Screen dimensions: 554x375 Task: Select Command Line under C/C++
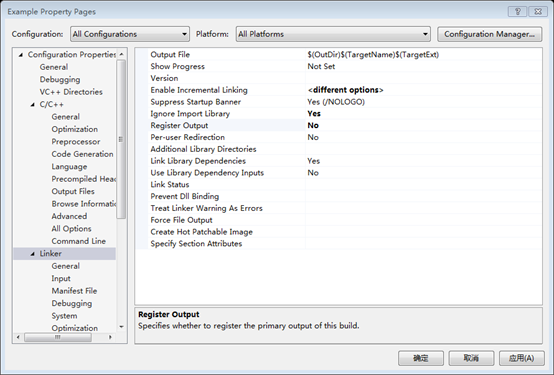[x=78, y=241]
